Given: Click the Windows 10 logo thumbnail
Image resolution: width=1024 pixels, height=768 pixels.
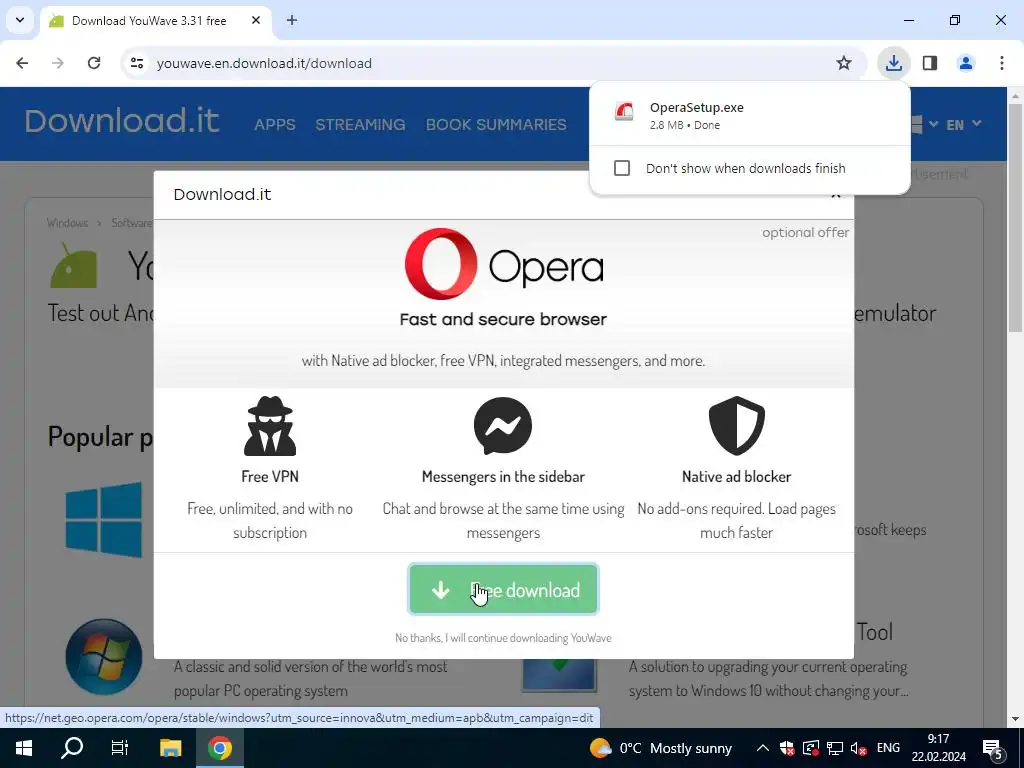Looking at the screenshot, I should coord(104,520).
